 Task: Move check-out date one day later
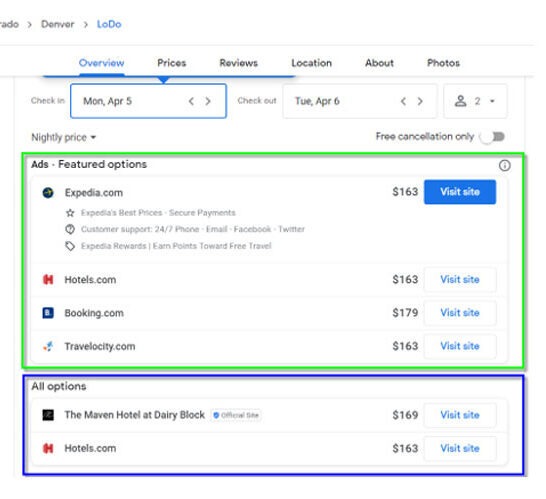coord(420,101)
